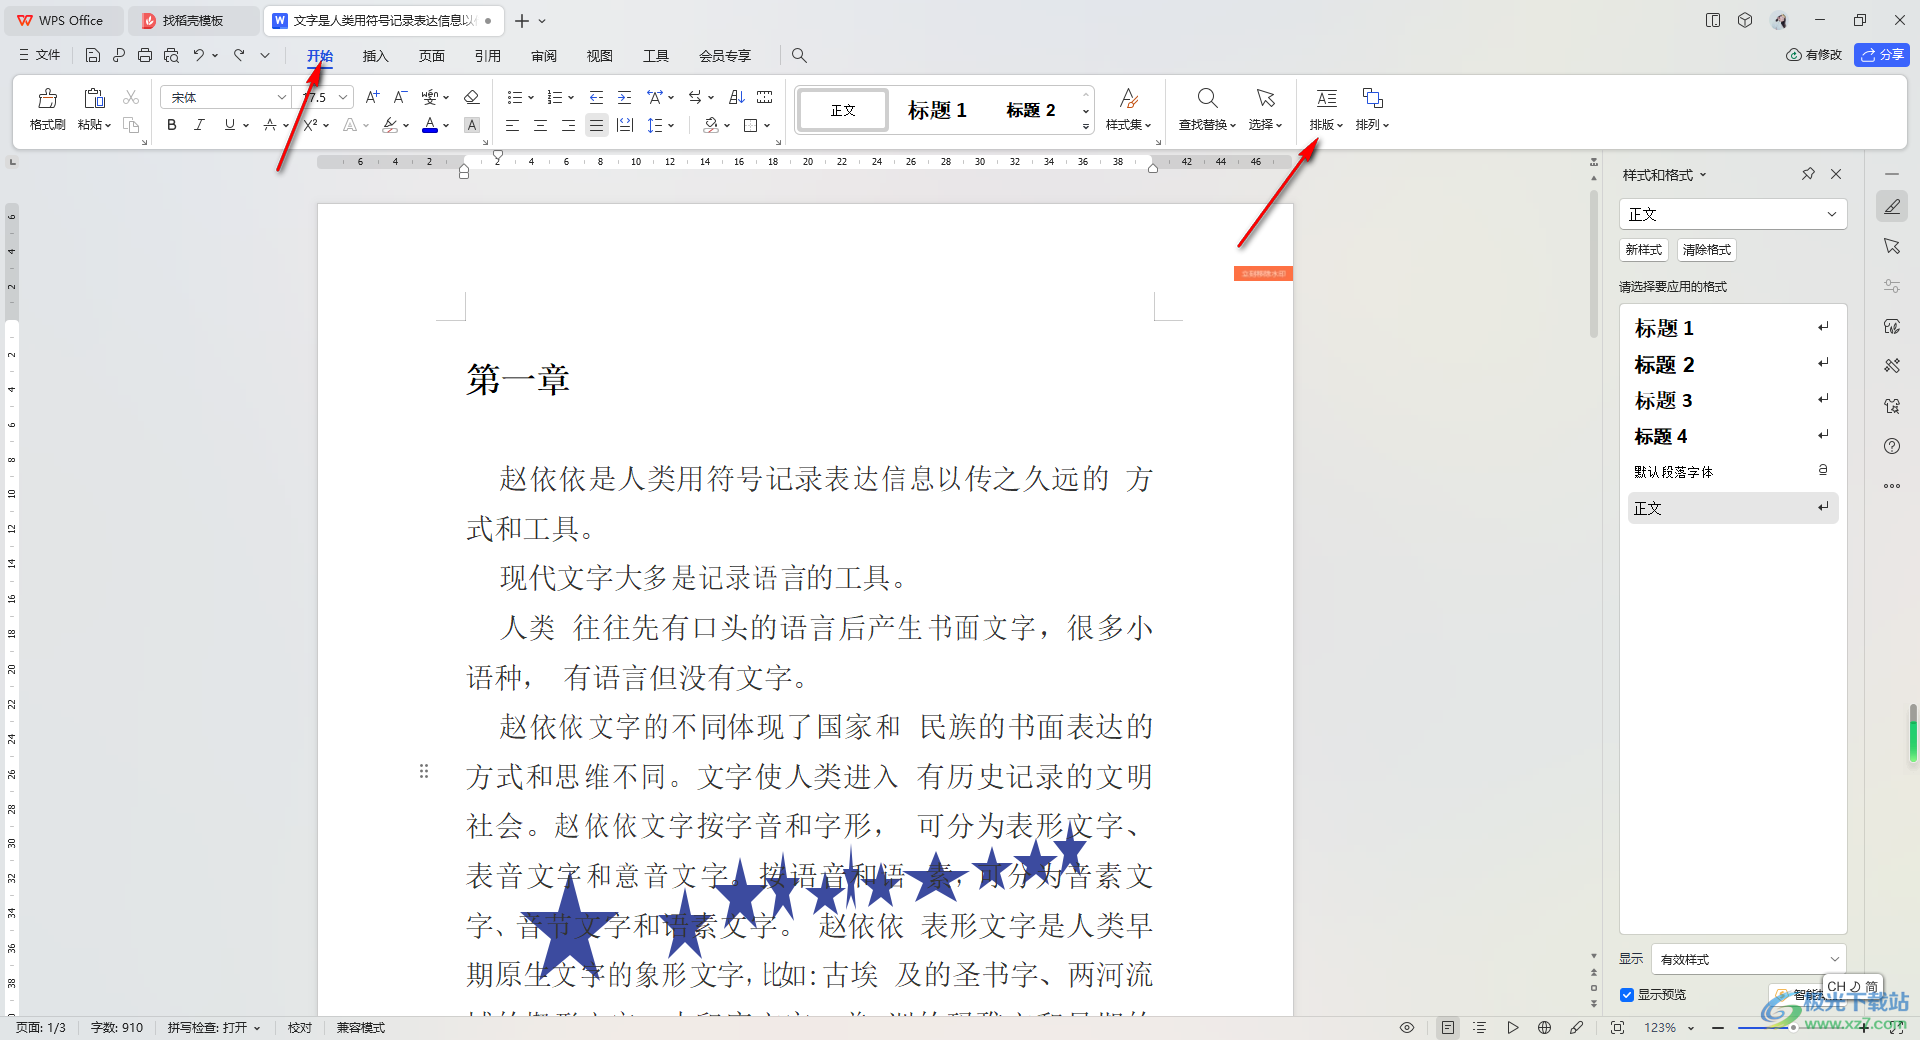The height and width of the screenshot is (1040, 1920).
Task: Click the outline view icon in status bar
Action: (x=1480, y=1027)
